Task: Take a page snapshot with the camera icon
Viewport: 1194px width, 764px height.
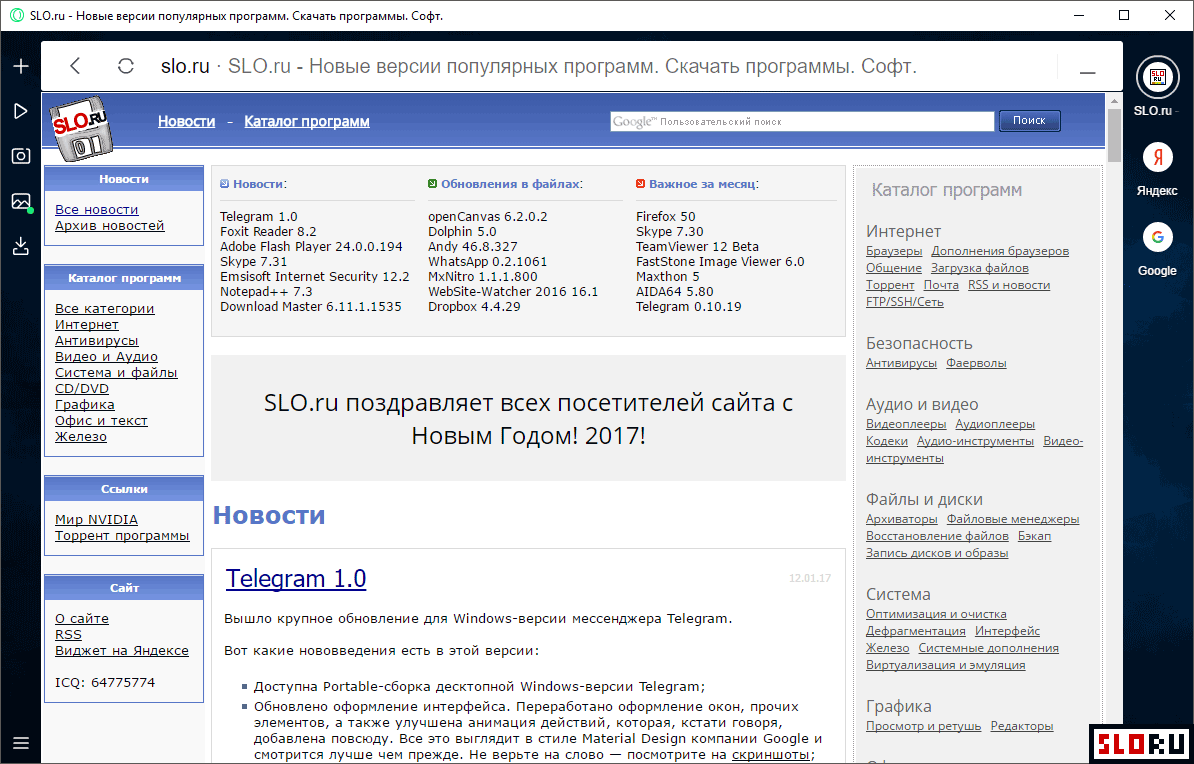Action: pyautogui.click(x=21, y=156)
